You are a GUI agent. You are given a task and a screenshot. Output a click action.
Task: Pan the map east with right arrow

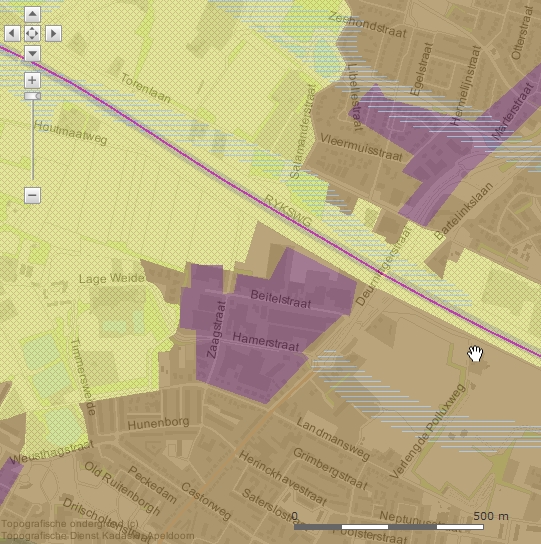(53, 33)
